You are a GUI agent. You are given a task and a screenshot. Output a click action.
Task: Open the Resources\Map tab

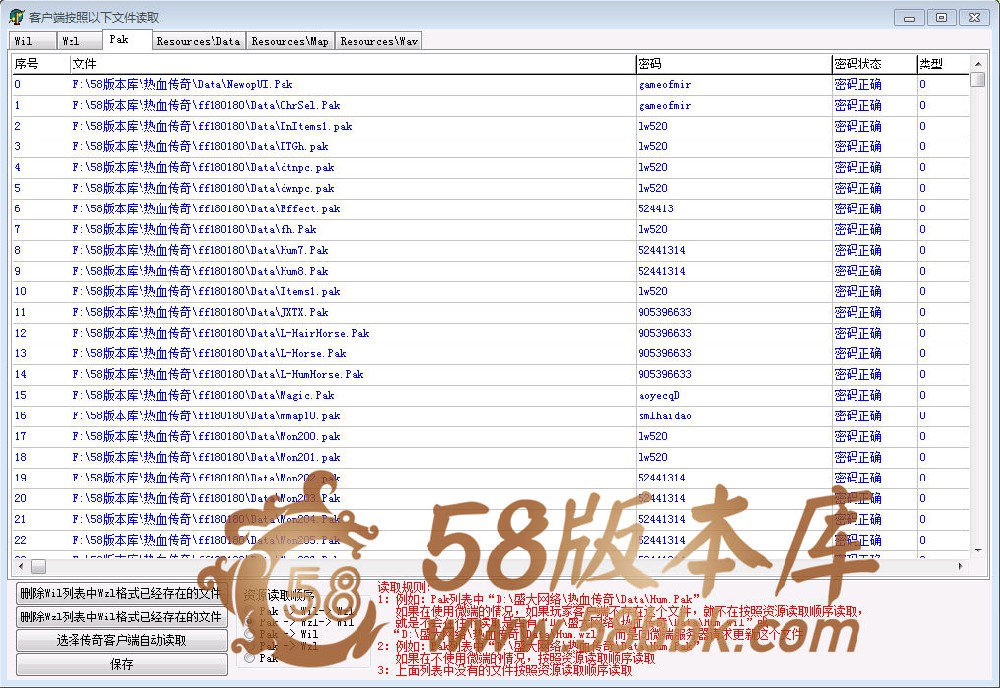[x=290, y=41]
